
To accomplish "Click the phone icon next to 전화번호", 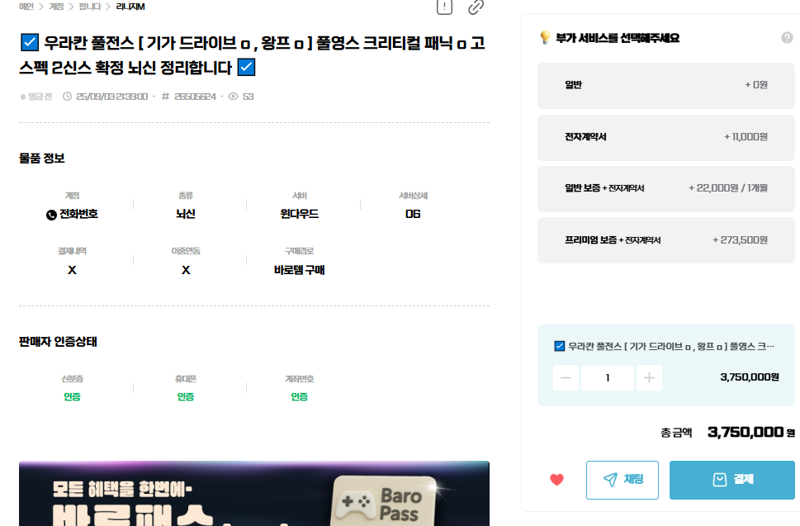I will tap(51, 215).
